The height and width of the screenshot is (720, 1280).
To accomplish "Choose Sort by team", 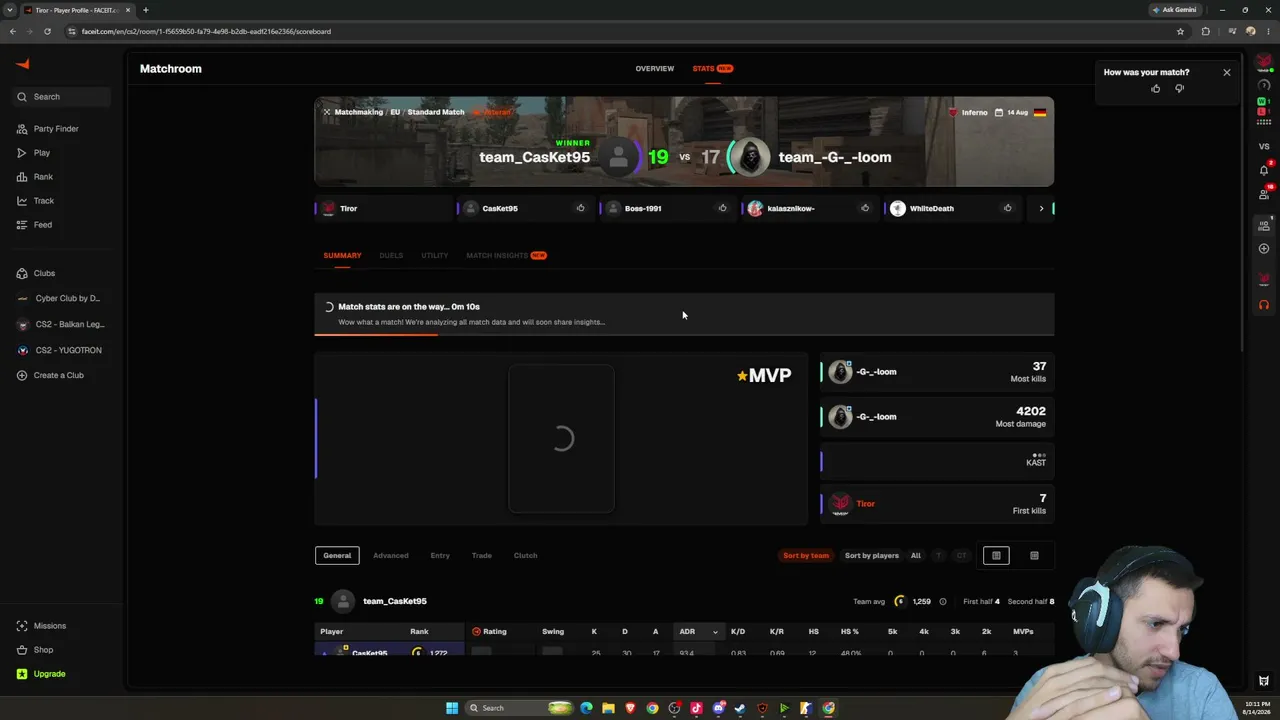I will 806,555.
